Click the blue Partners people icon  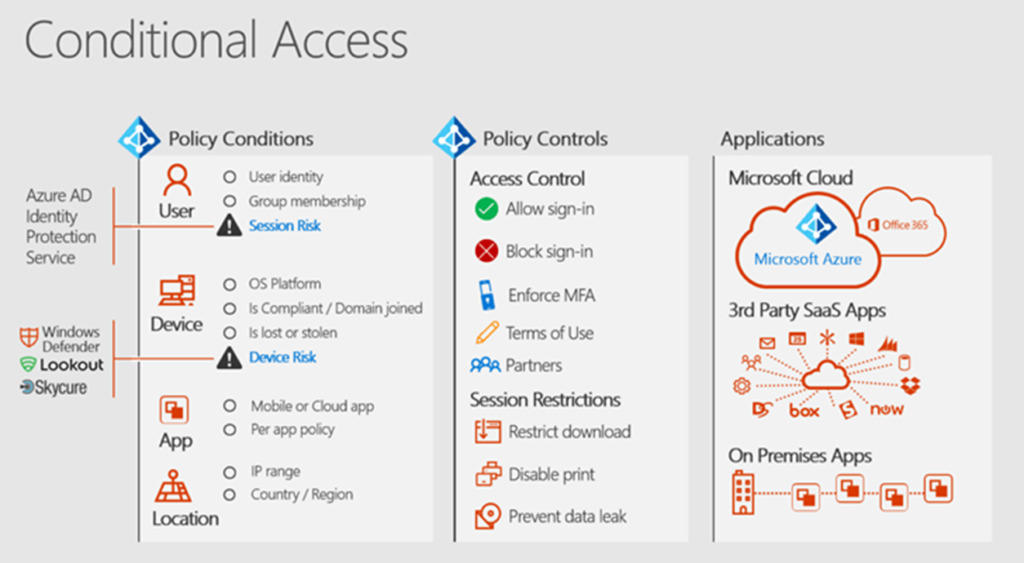(485, 364)
